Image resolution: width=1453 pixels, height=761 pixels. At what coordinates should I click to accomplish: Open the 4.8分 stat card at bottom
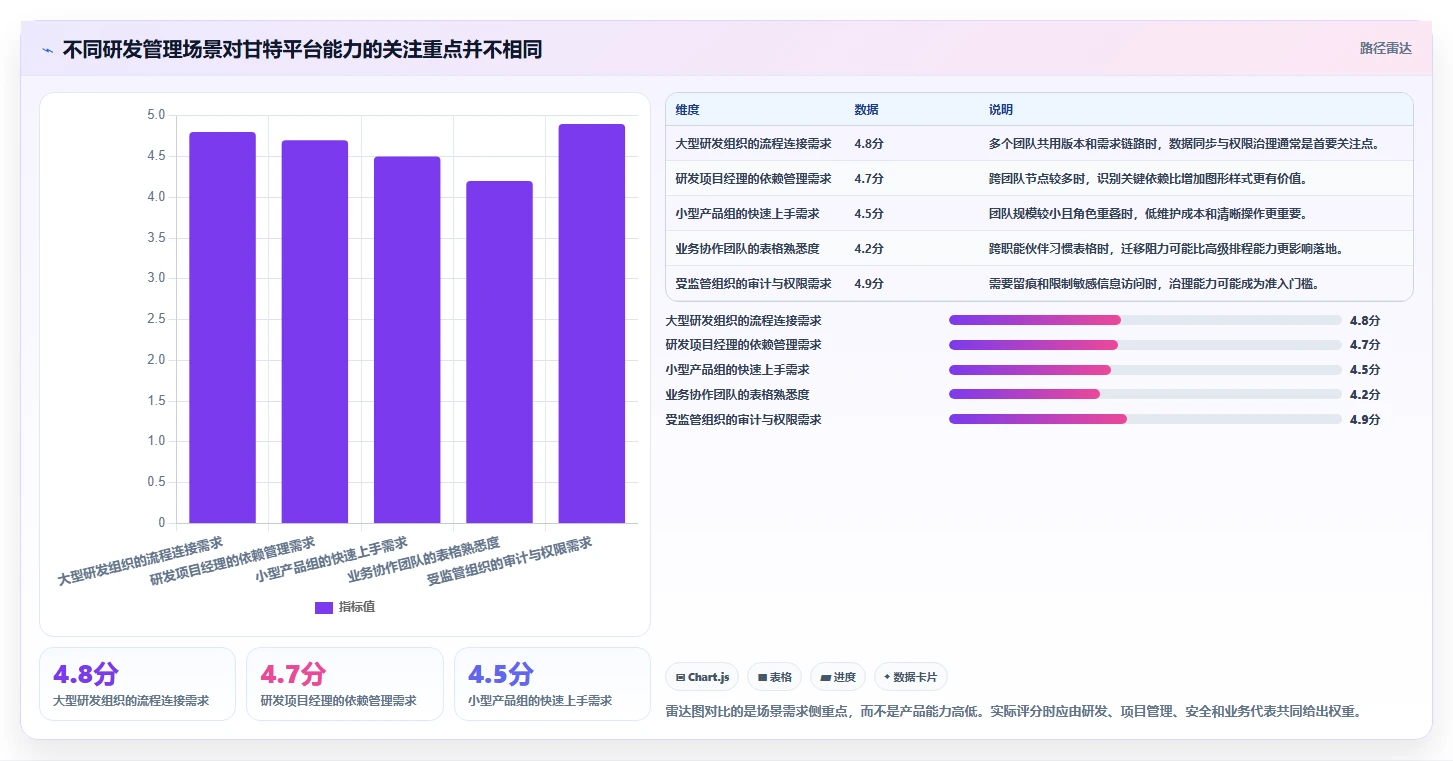click(x=137, y=684)
